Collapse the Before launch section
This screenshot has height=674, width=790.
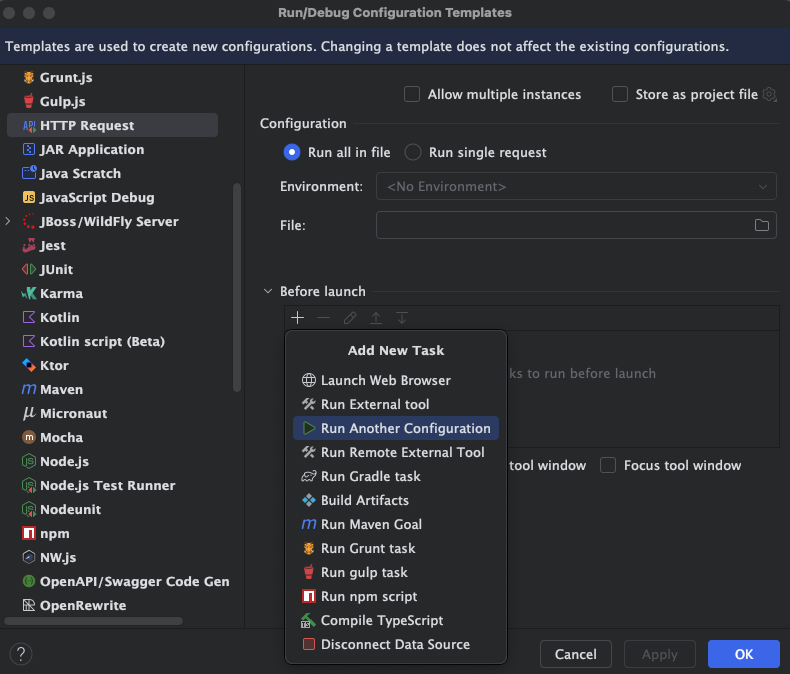pos(268,291)
